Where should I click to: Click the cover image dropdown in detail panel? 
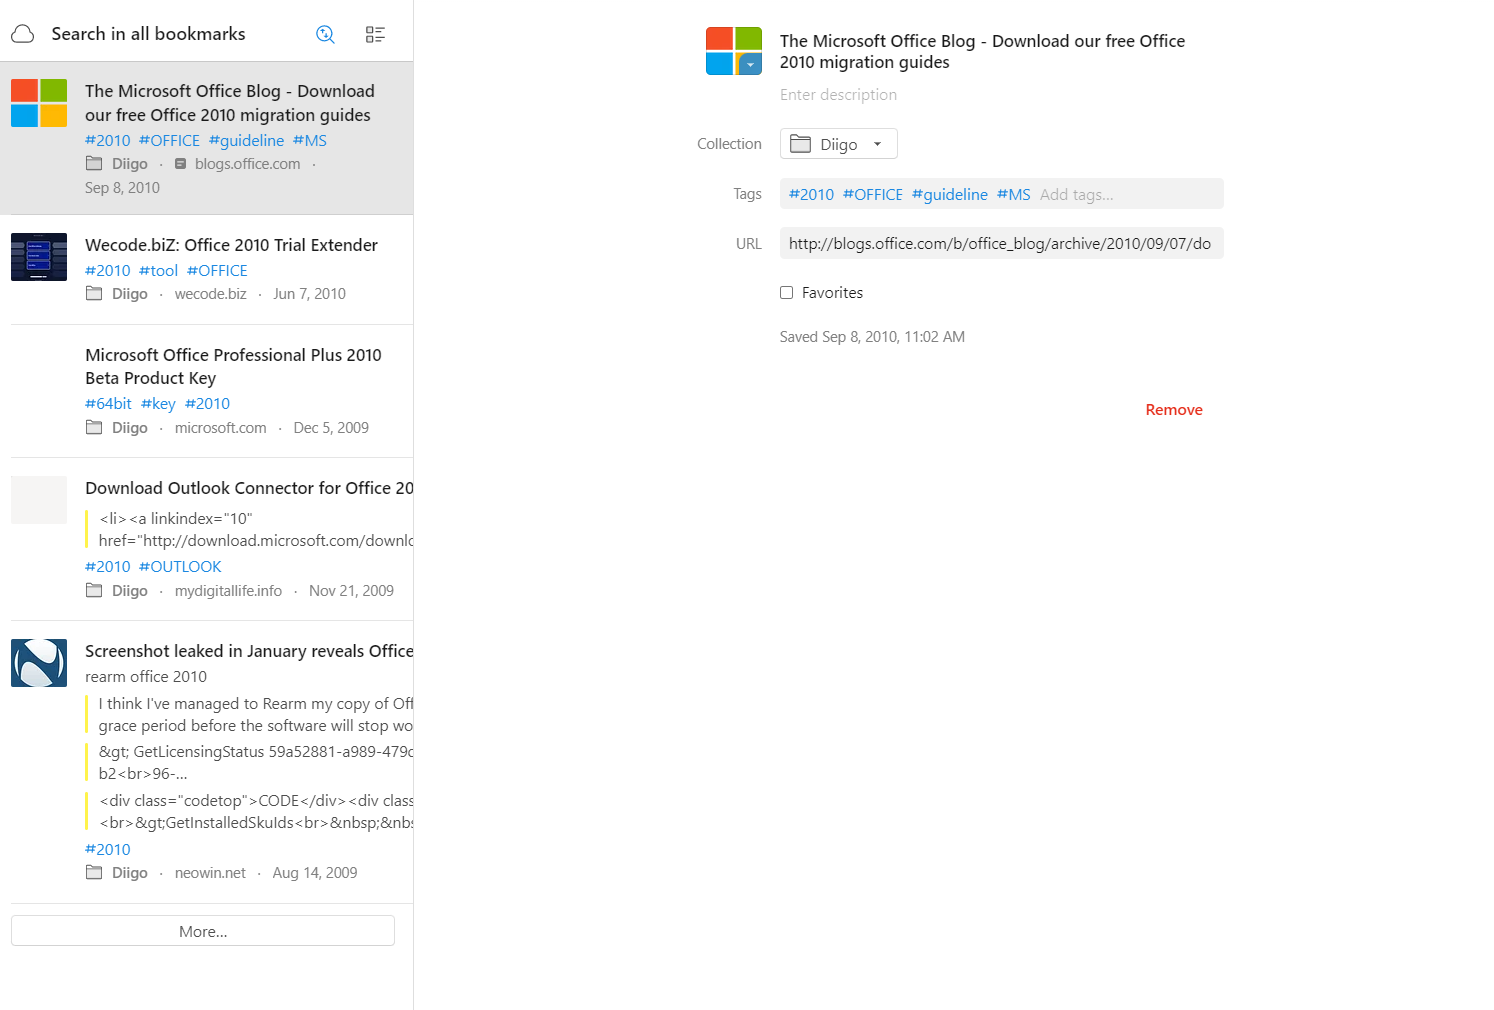pos(751,65)
